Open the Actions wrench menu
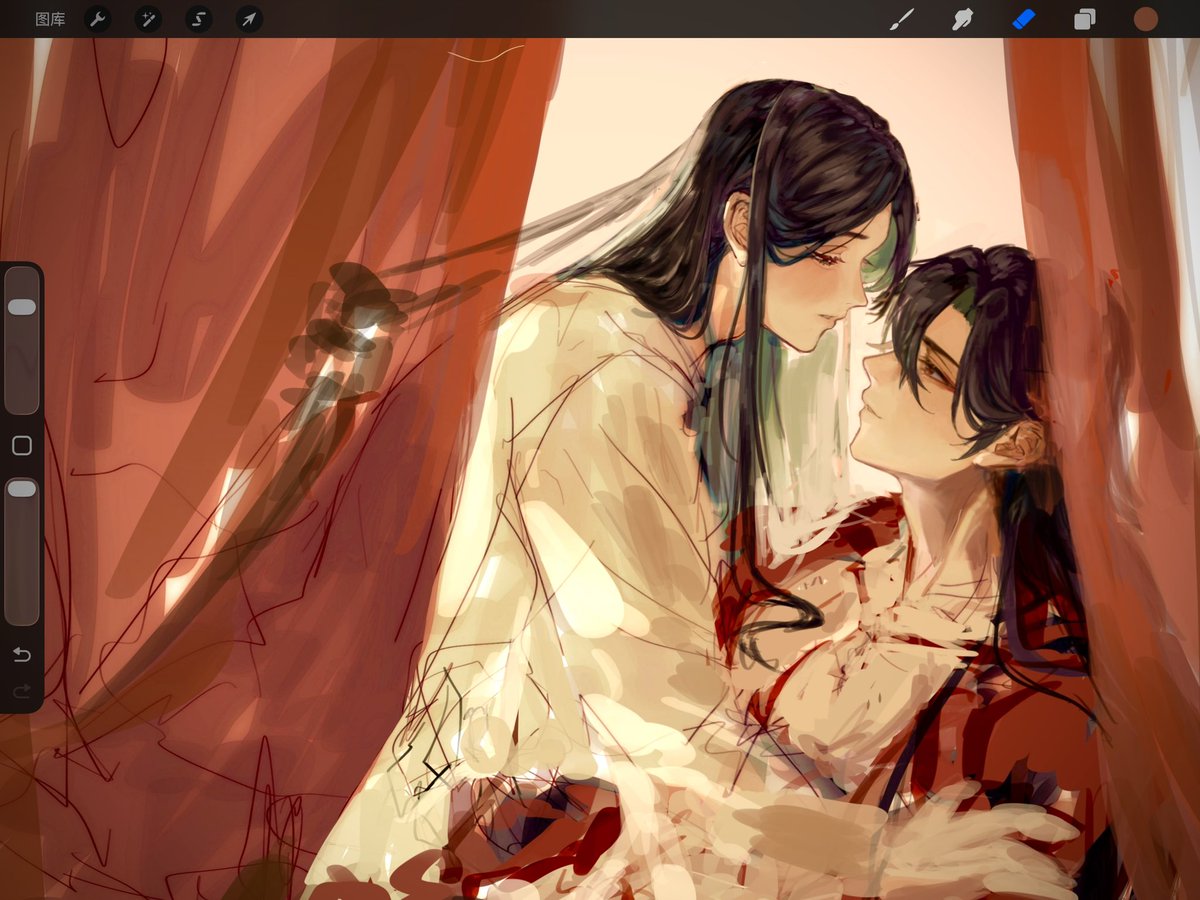The height and width of the screenshot is (900, 1200). click(x=98, y=19)
